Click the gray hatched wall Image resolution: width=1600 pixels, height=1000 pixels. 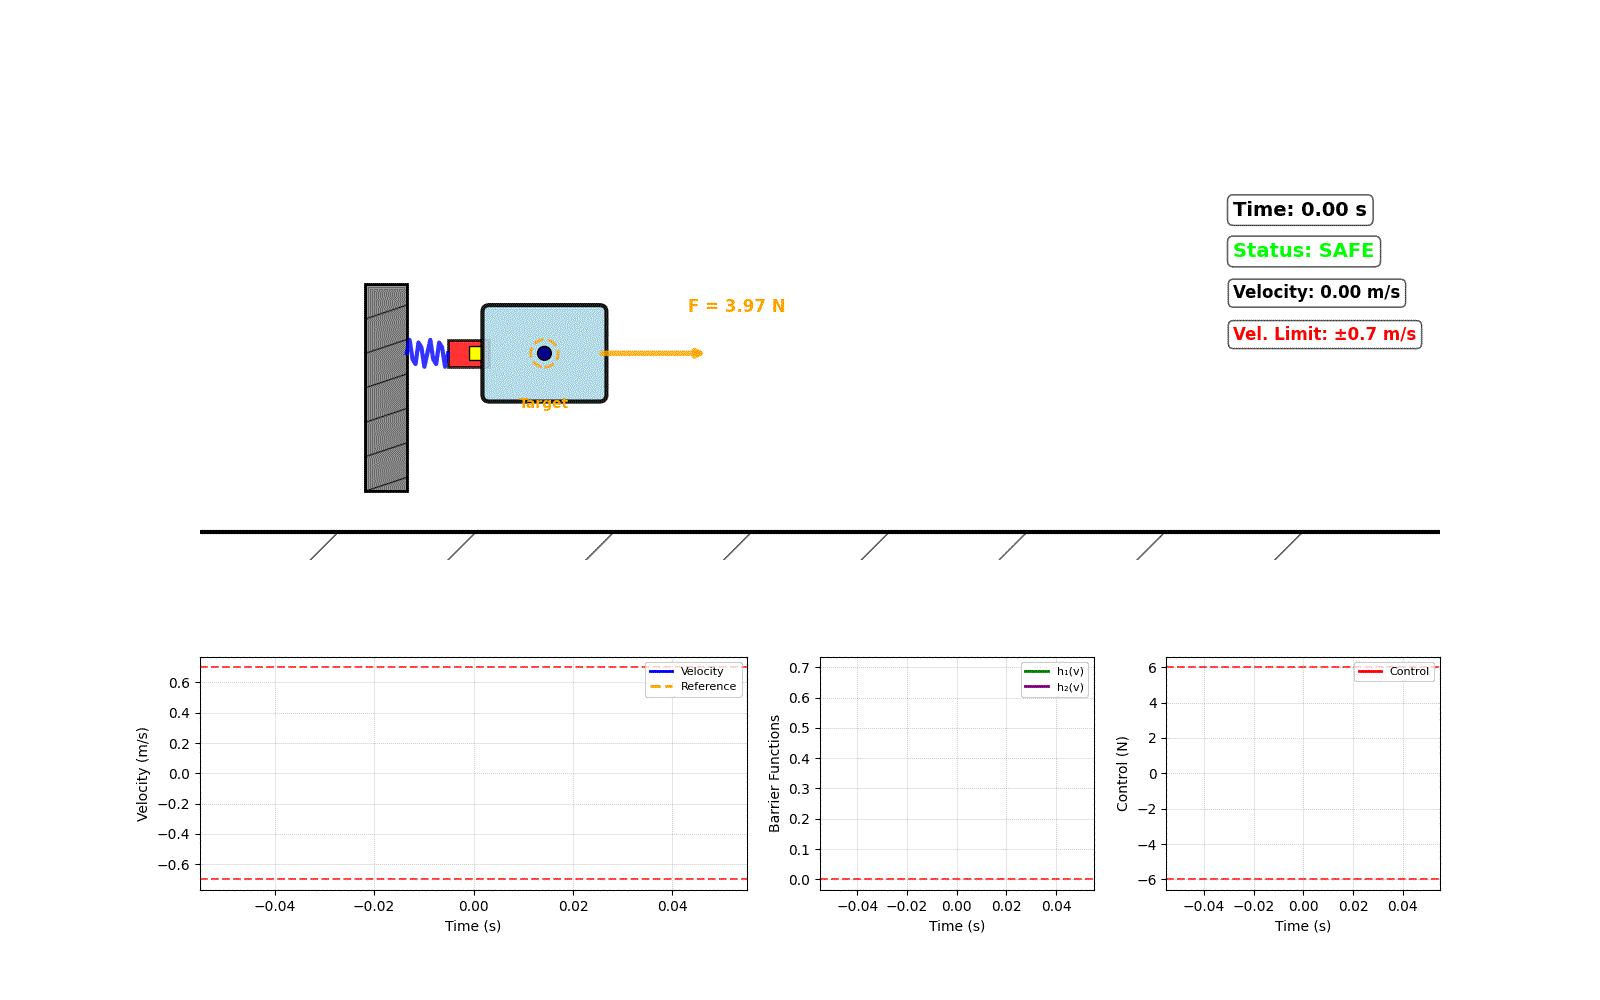point(386,388)
